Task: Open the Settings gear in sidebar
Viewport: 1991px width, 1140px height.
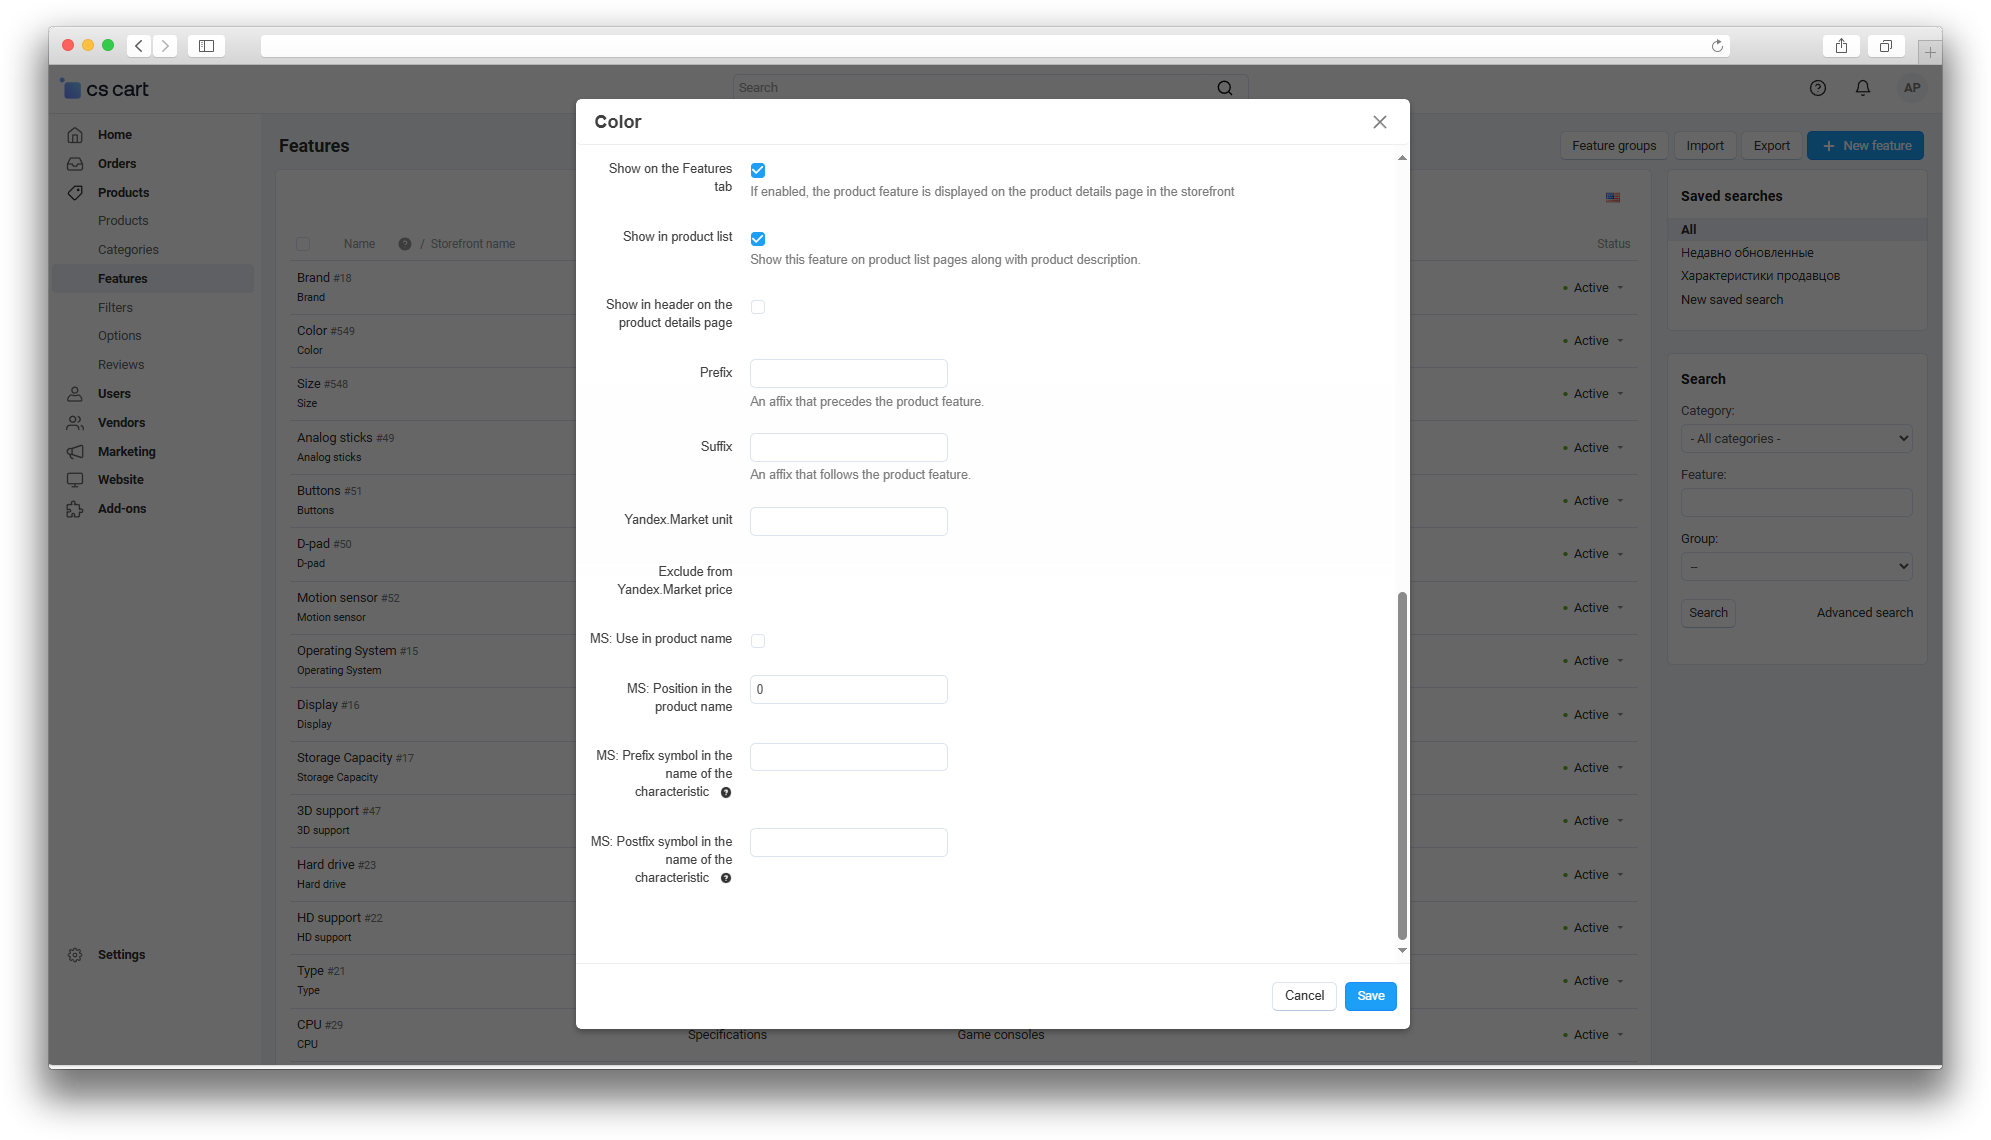Action: tap(76, 954)
